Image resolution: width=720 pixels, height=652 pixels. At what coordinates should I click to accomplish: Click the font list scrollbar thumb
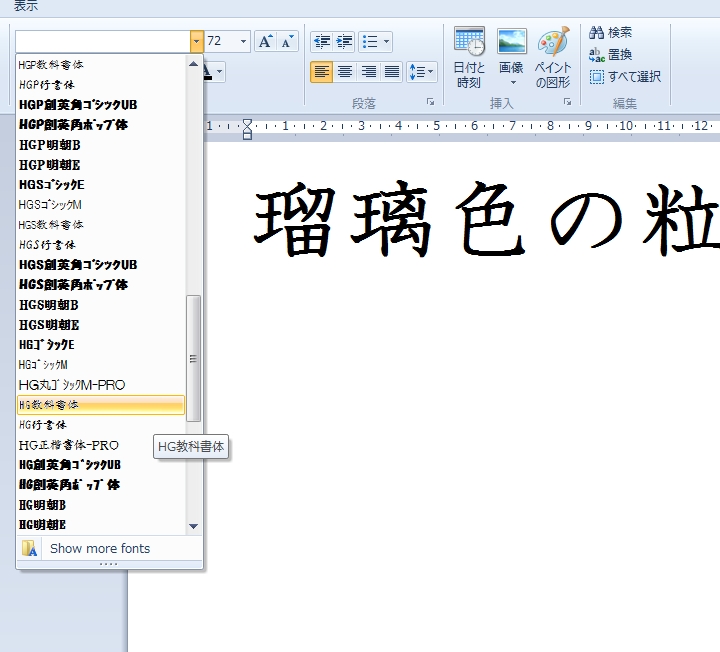click(x=193, y=358)
